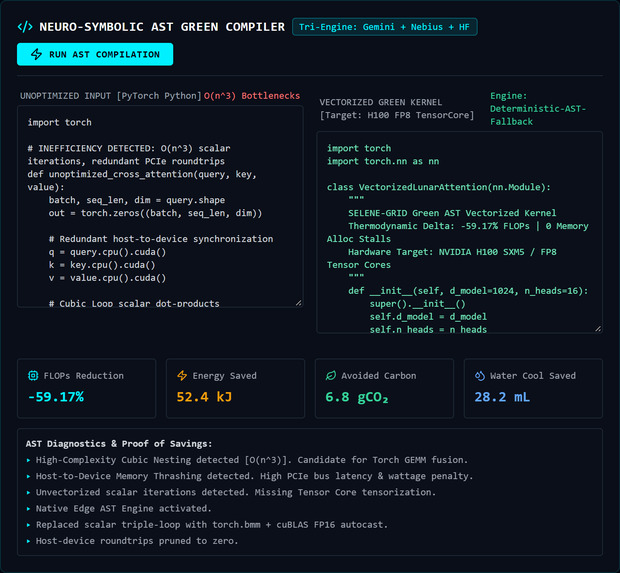Click the '[Target: H100 FP8 TensorCore]' label
This screenshot has width=620, height=573.
[x=397, y=115]
